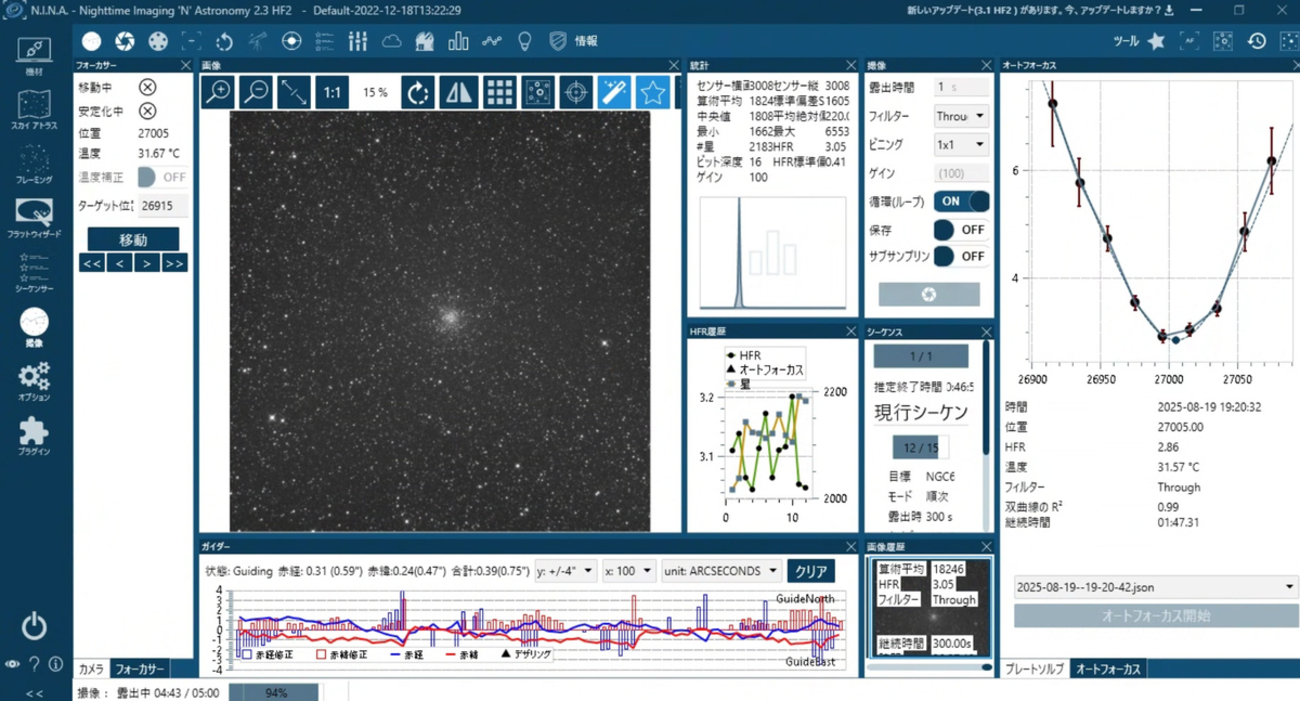
Task: Click the focuser Move button
Action: click(133, 240)
